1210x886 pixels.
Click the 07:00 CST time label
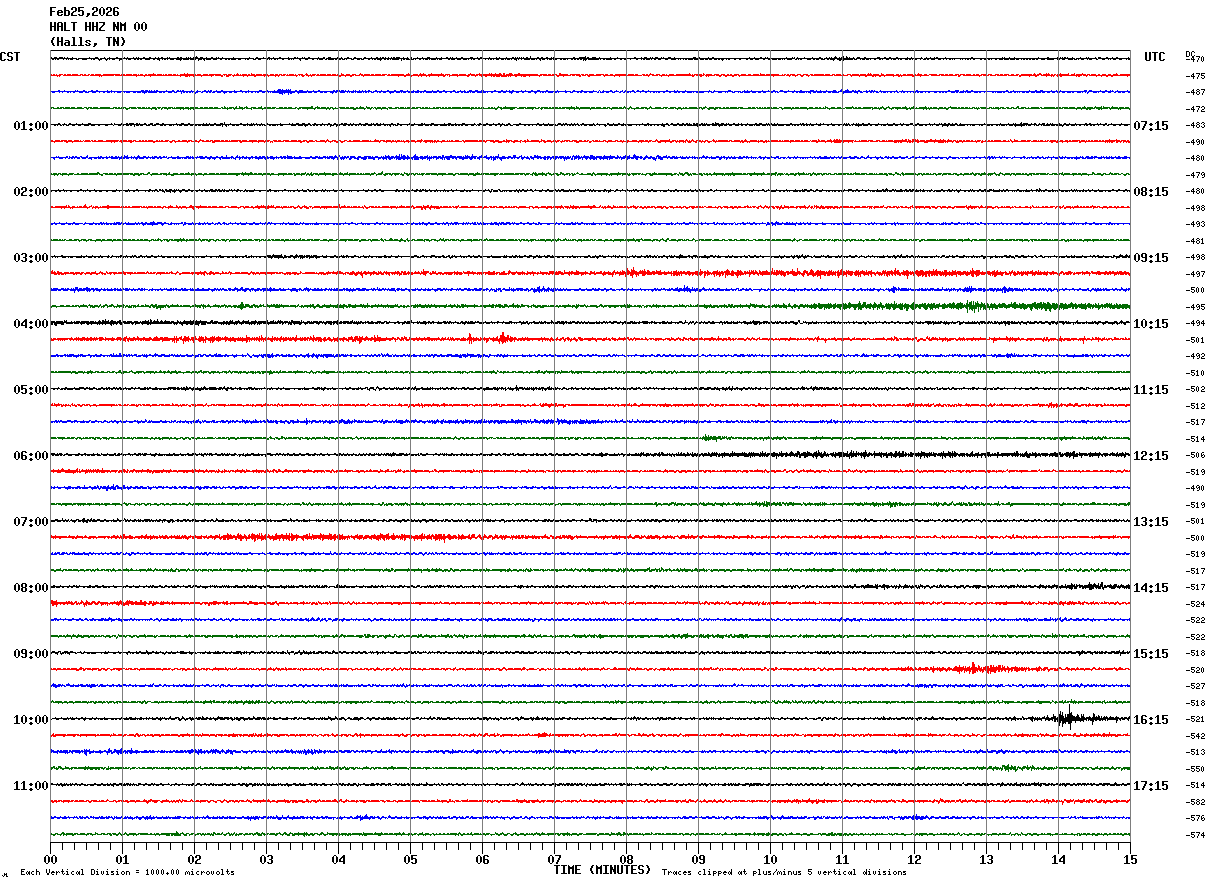tap(31, 522)
